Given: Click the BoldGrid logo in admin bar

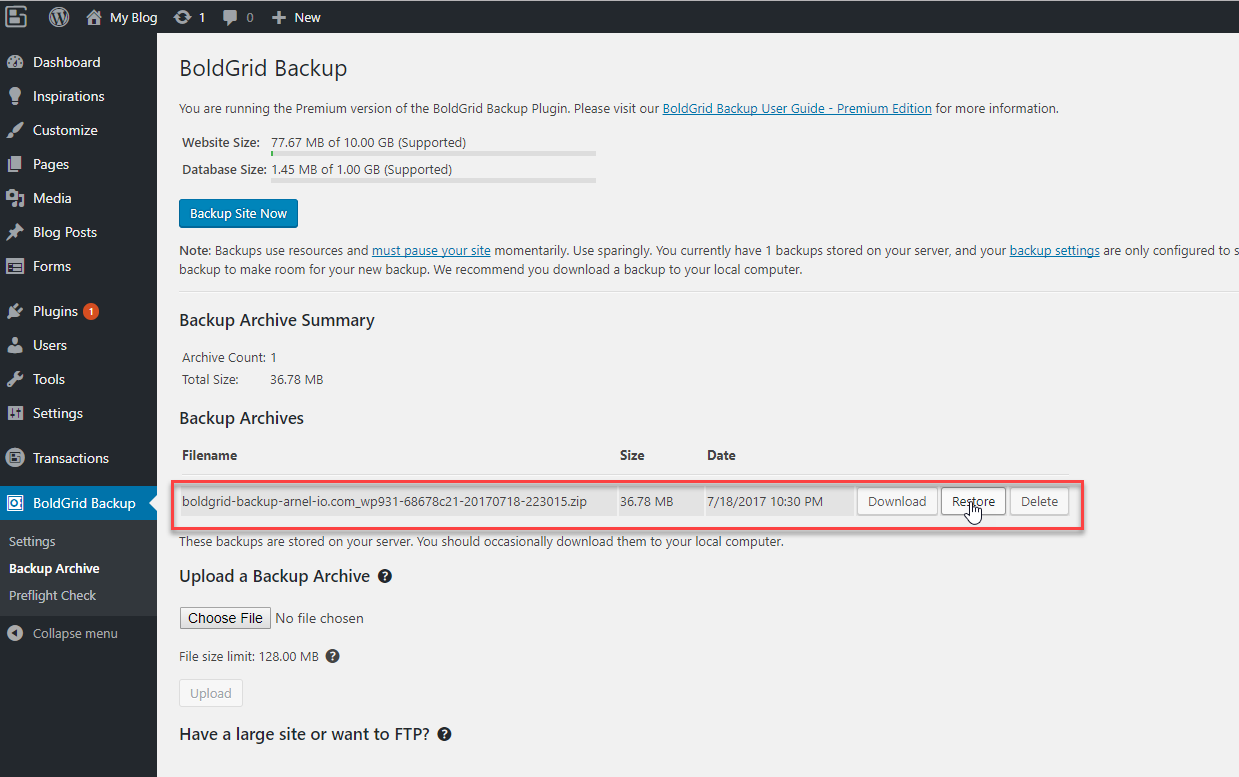Looking at the screenshot, I should [x=15, y=17].
